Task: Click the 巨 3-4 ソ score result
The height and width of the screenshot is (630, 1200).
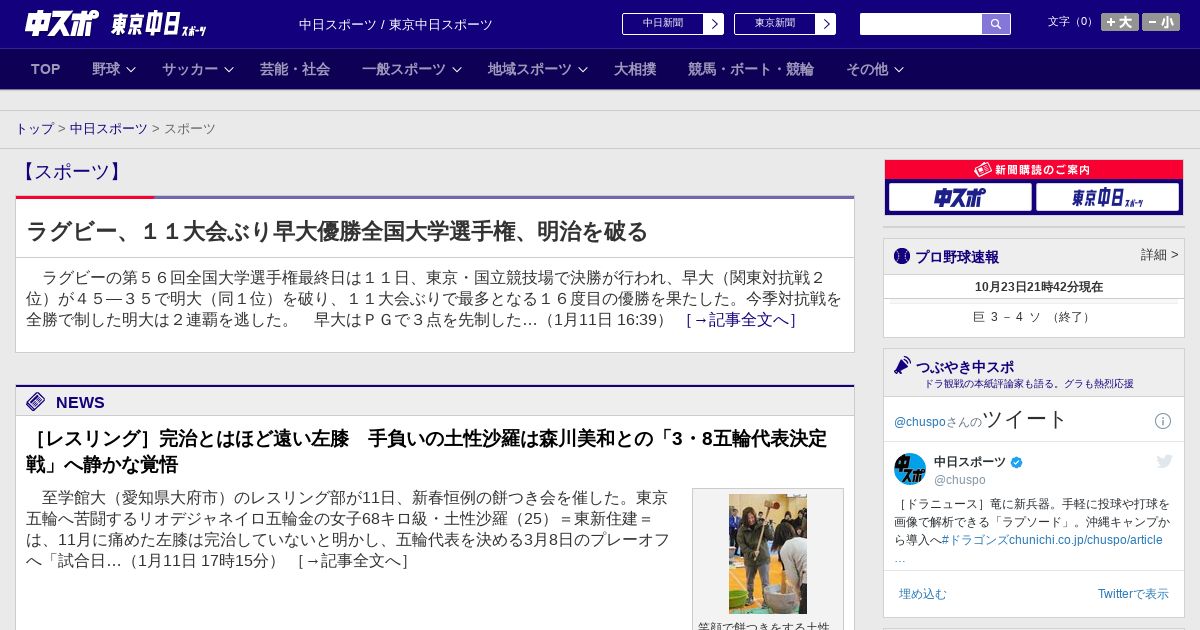Action: 1033,317
